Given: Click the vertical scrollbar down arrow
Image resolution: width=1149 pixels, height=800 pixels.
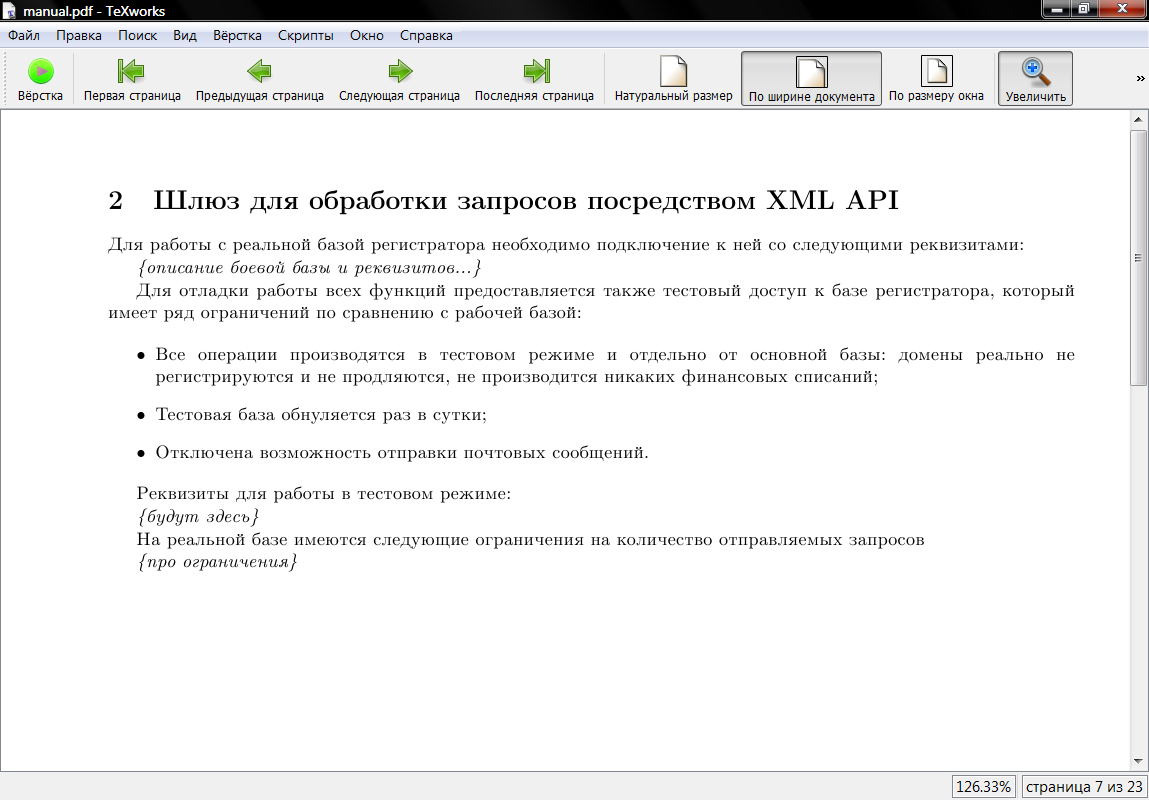Looking at the screenshot, I should point(1138,761).
